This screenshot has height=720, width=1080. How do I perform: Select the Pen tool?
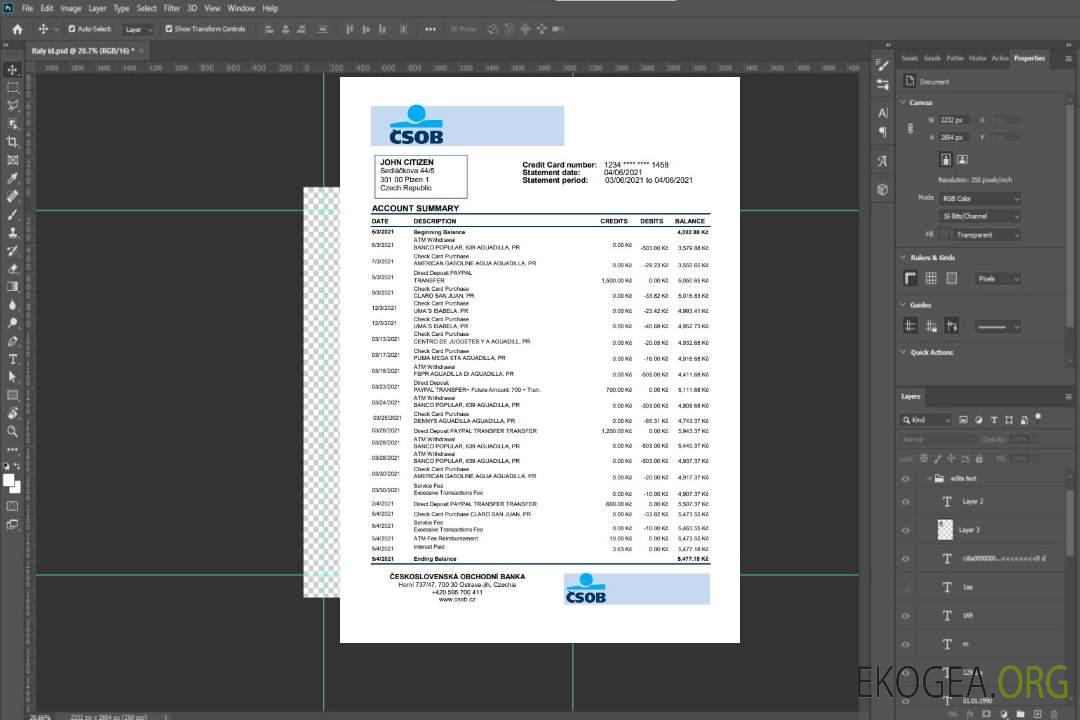[x=12, y=341]
